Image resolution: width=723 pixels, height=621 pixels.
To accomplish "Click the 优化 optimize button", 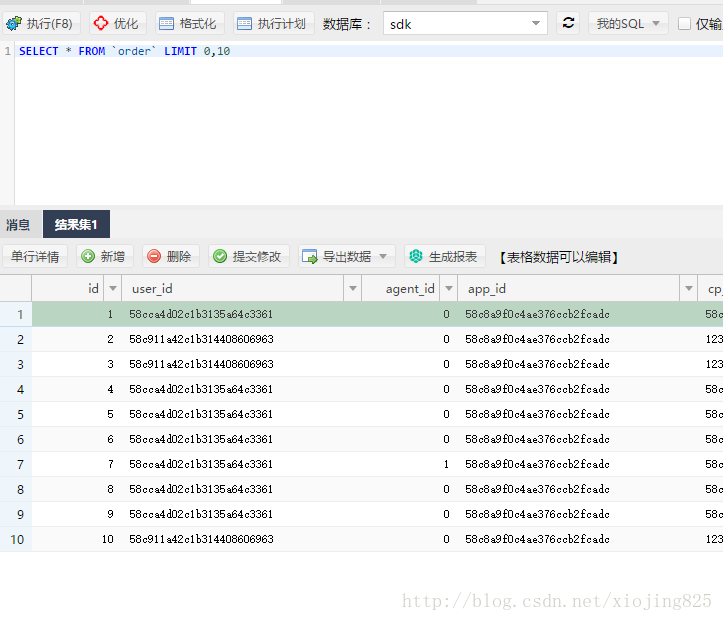I will [x=117, y=24].
